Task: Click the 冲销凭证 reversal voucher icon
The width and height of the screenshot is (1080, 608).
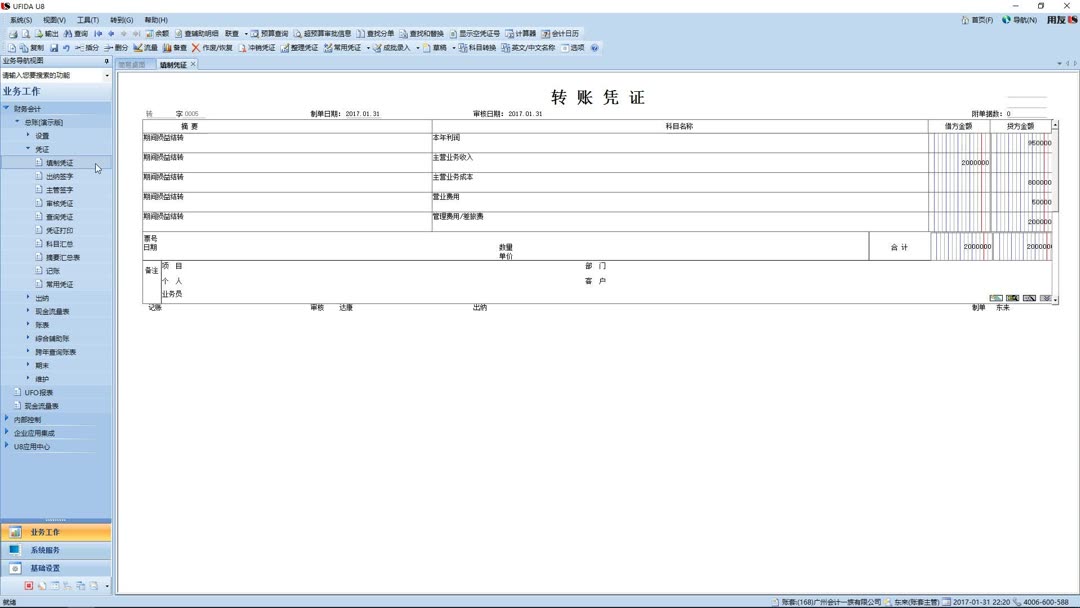Action: coord(259,47)
